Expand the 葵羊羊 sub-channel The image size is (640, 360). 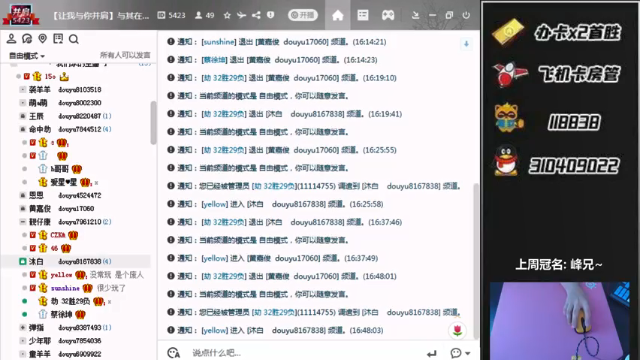(x=23, y=89)
